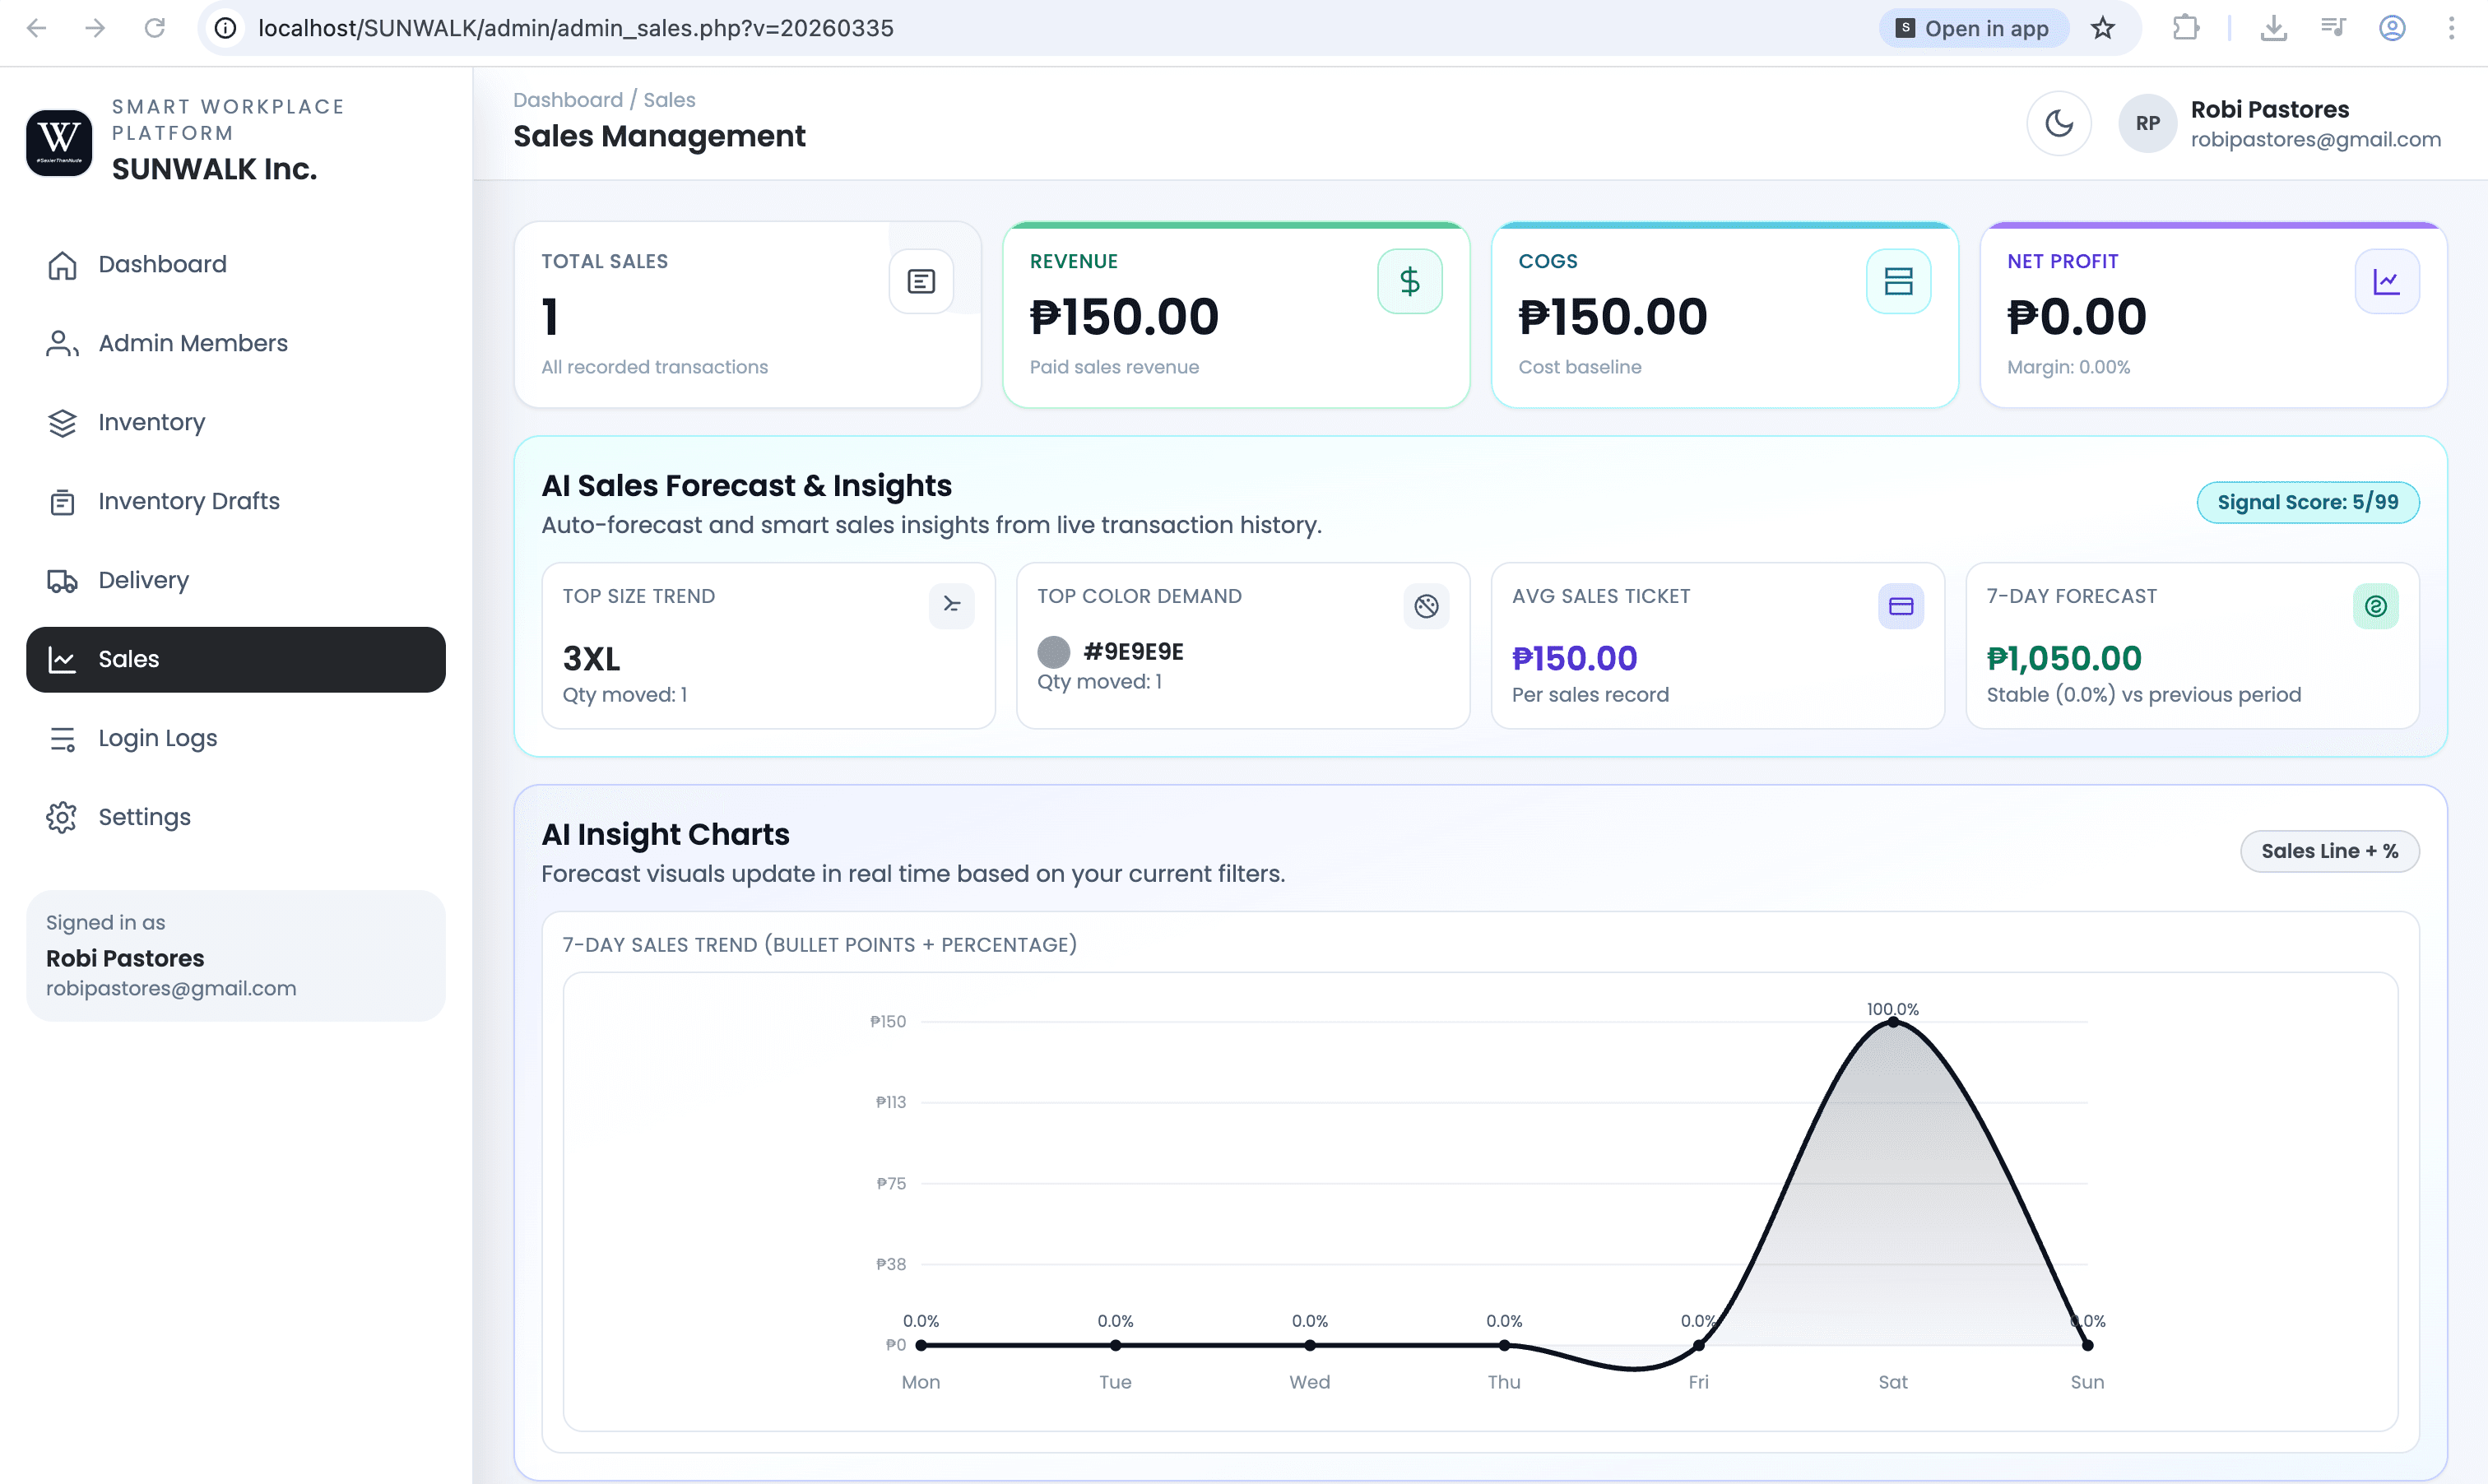Click the Dashboard home icon
Screen dimensions: 2488x1484
(x=62, y=265)
